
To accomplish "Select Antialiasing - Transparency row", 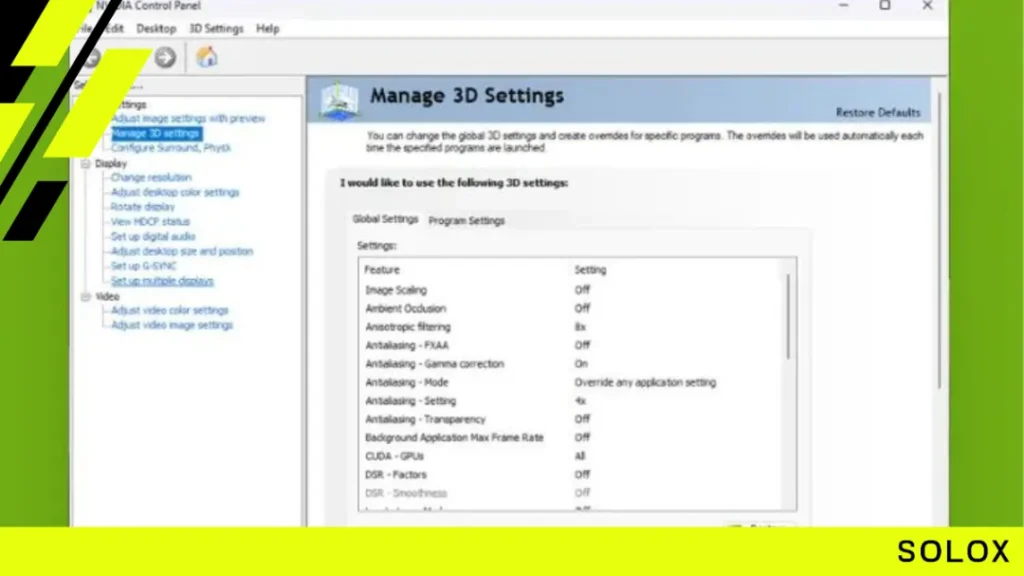I will click(571, 419).
